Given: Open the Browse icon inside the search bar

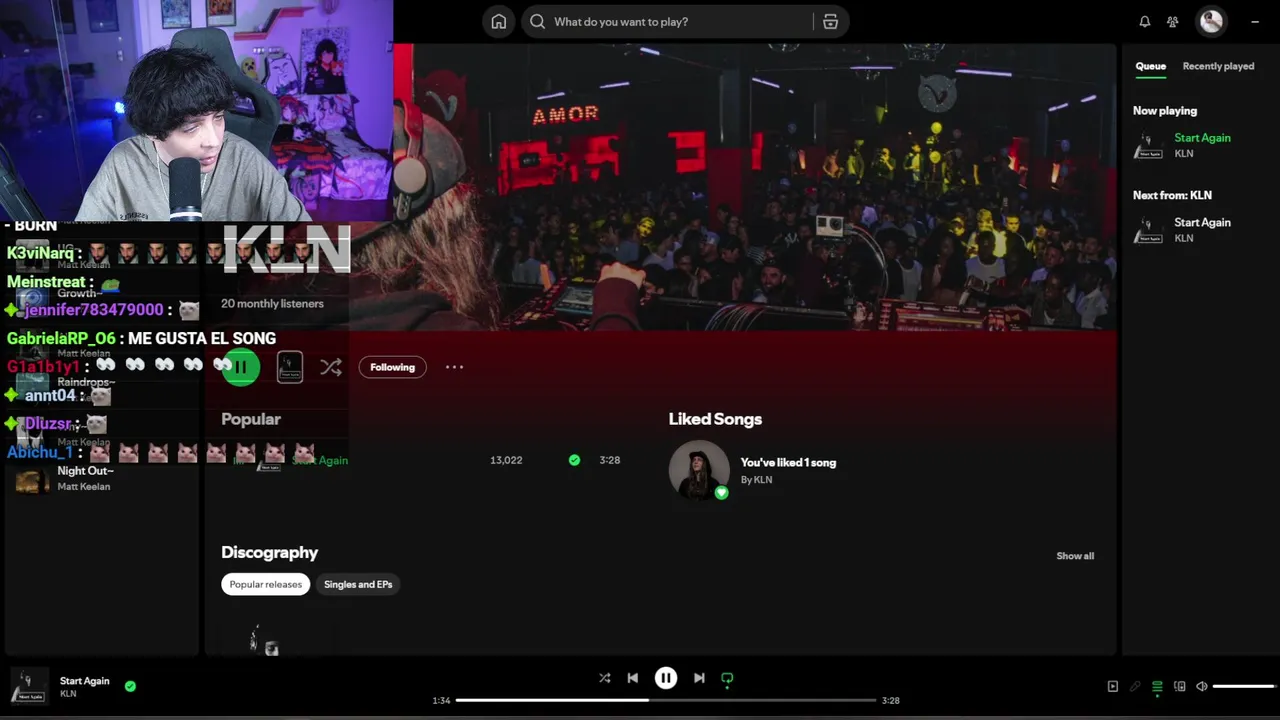Looking at the screenshot, I should coord(830,22).
